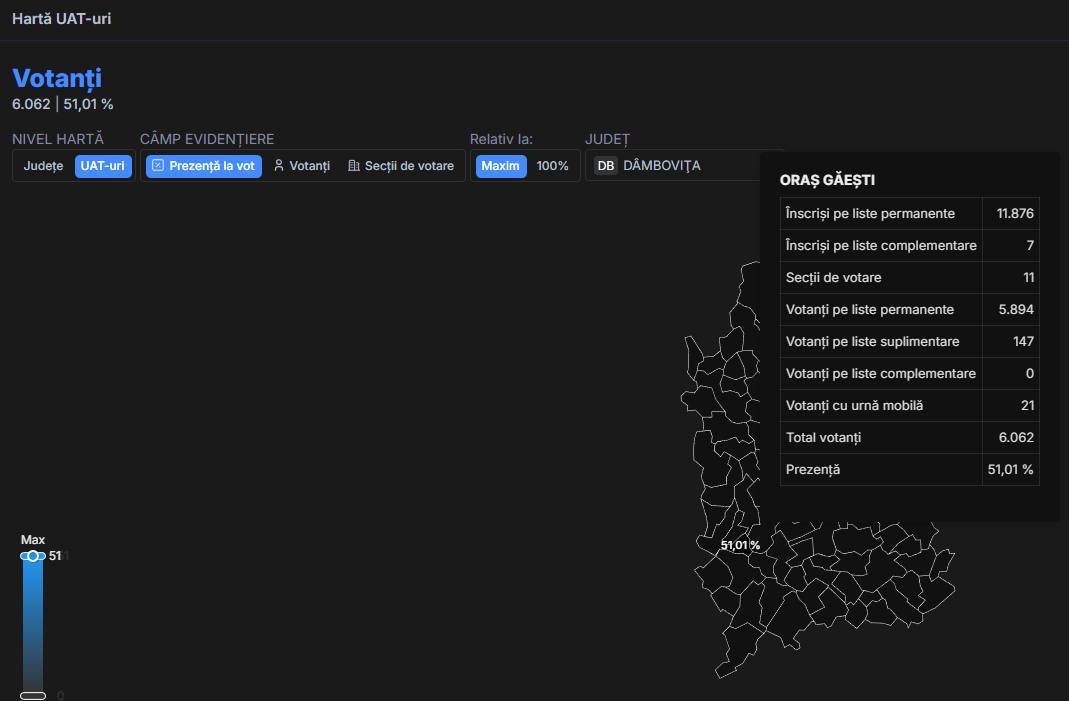Click the 51,01 % label on the map
The width and height of the screenshot is (1069, 701).
(x=740, y=545)
